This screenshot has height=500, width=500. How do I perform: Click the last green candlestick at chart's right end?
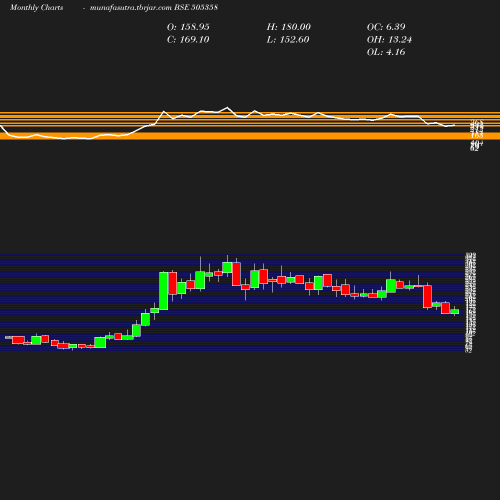455,312
